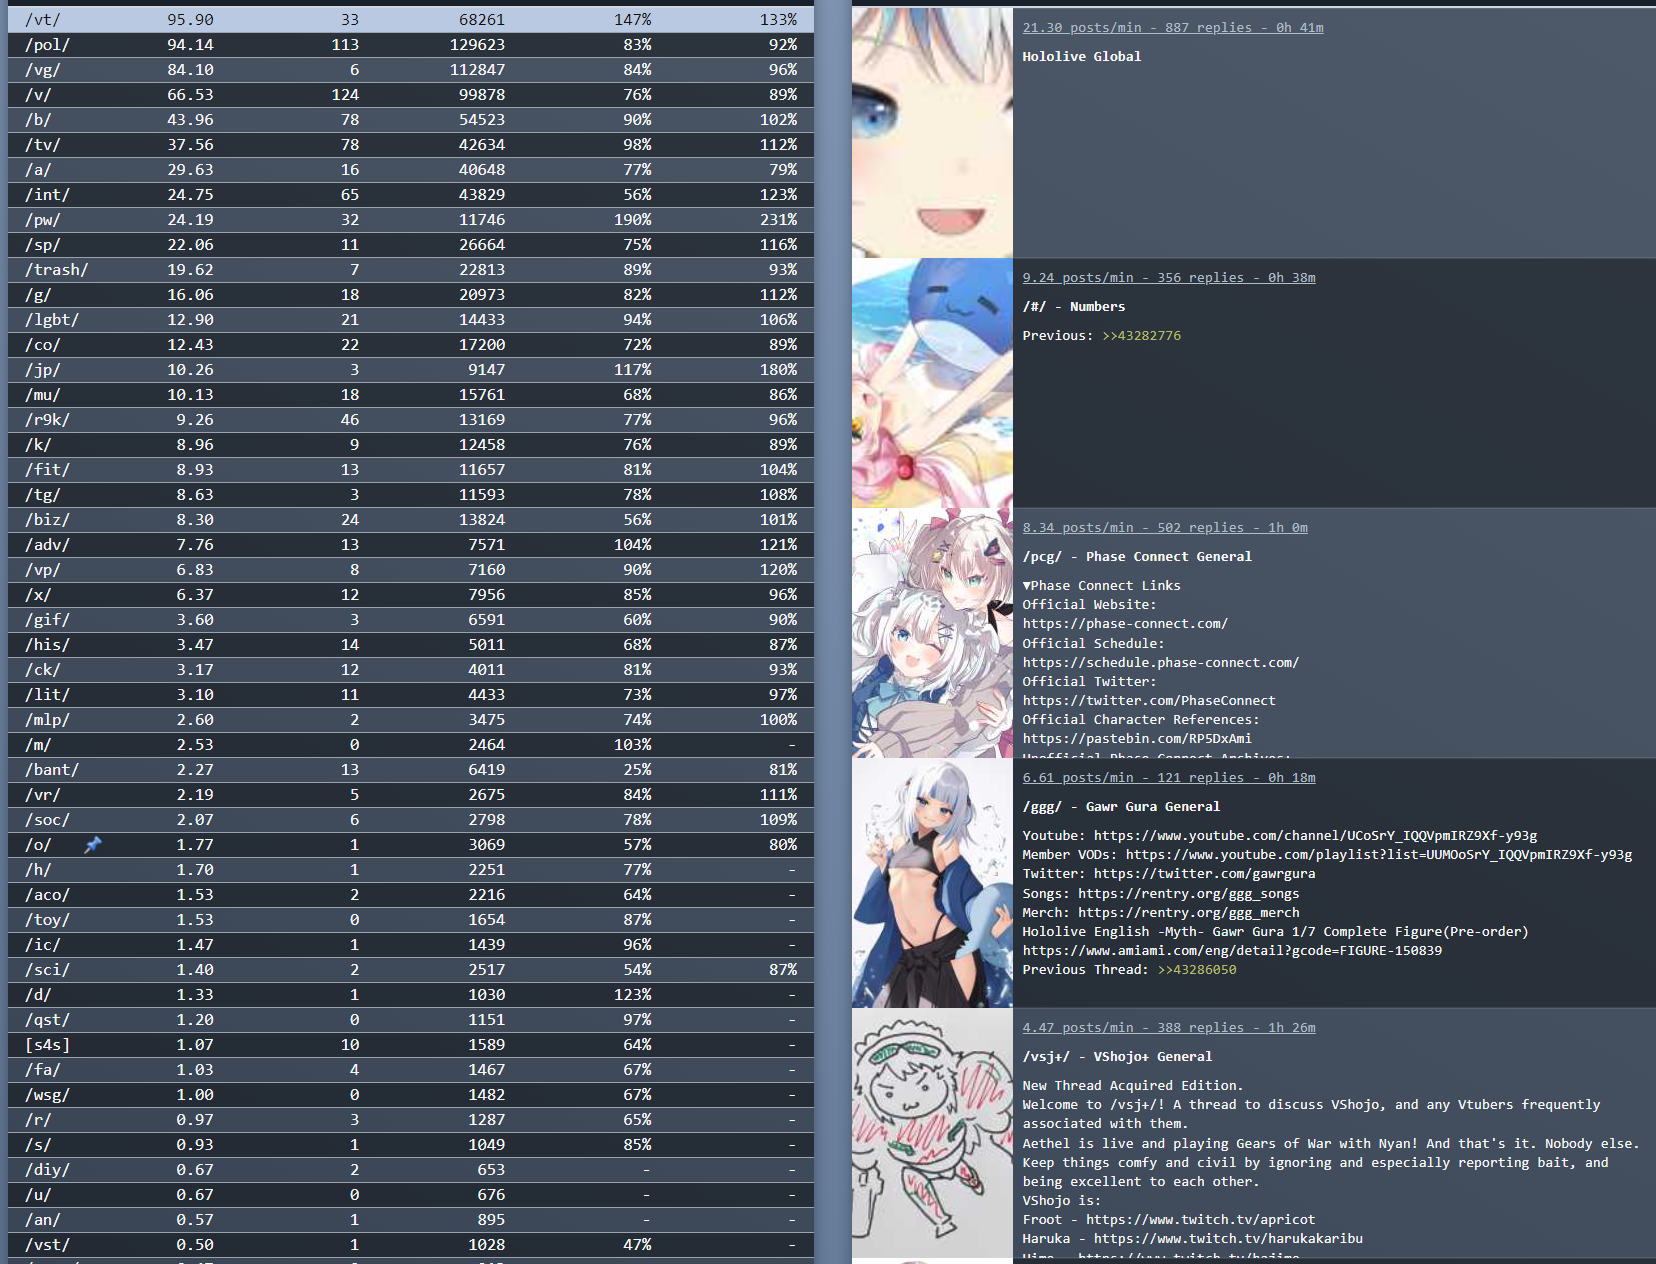Click the https://twitter.com/PhaseConnect URL text
Image resolution: width=1656 pixels, height=1264 pixels.
(x=1149, y=701)
